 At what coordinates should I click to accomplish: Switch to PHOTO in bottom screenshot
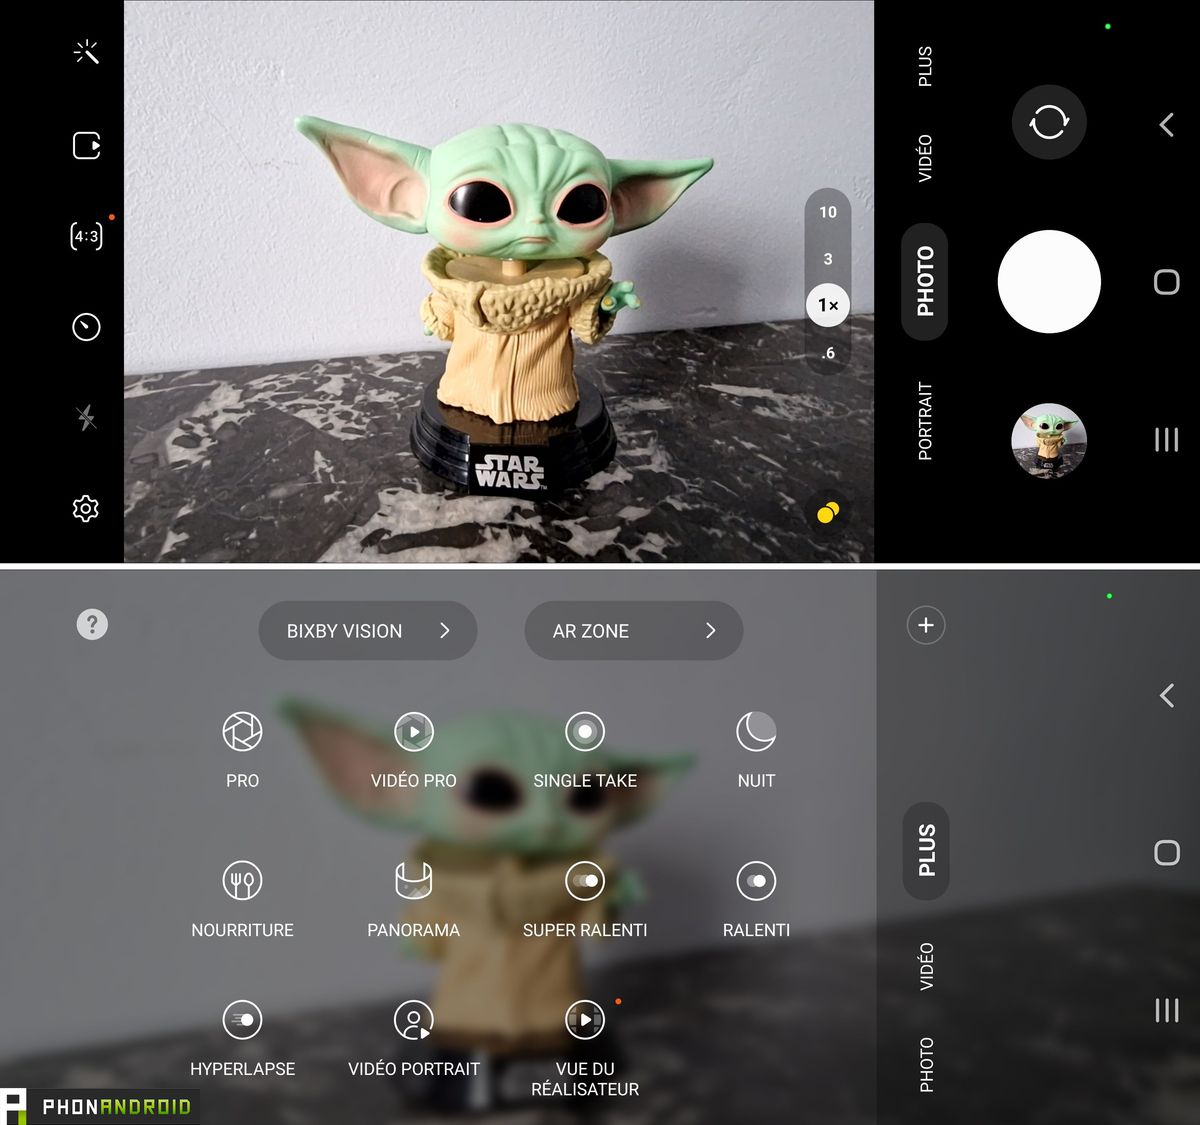[x=926, y=1065]
